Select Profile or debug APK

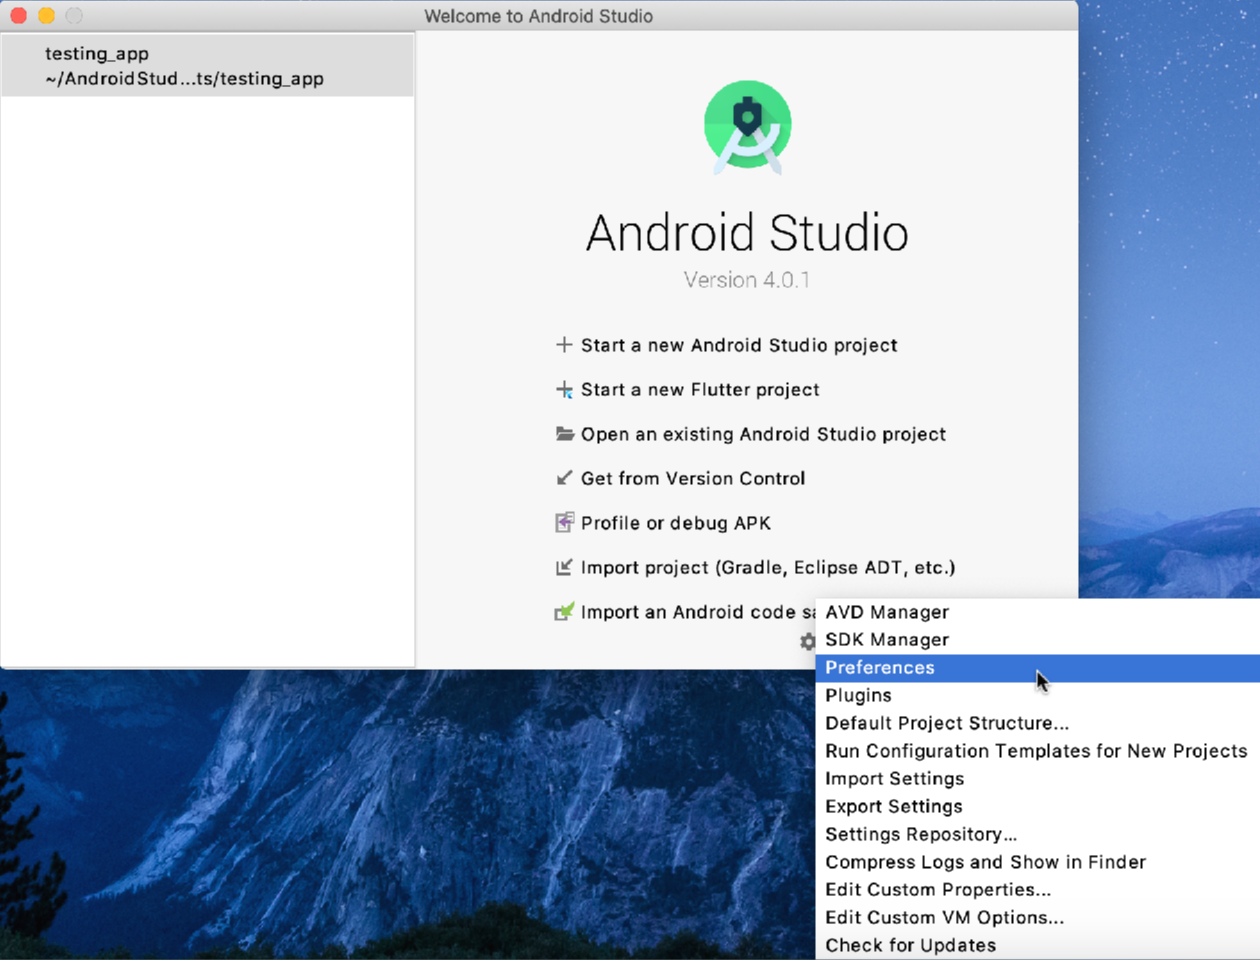676,523
